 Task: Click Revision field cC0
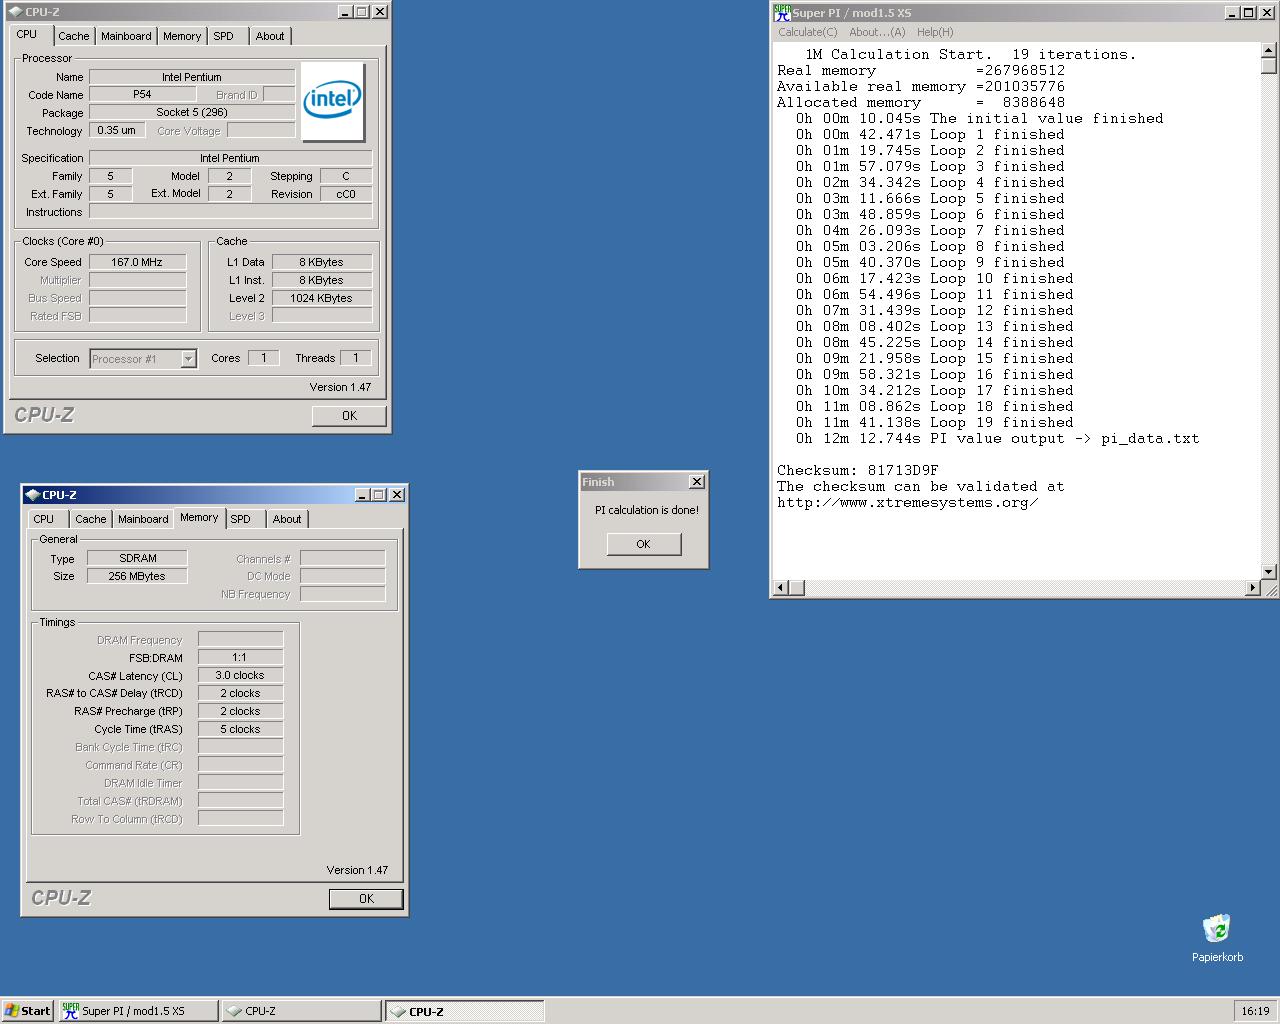click(x=346, y=194)
